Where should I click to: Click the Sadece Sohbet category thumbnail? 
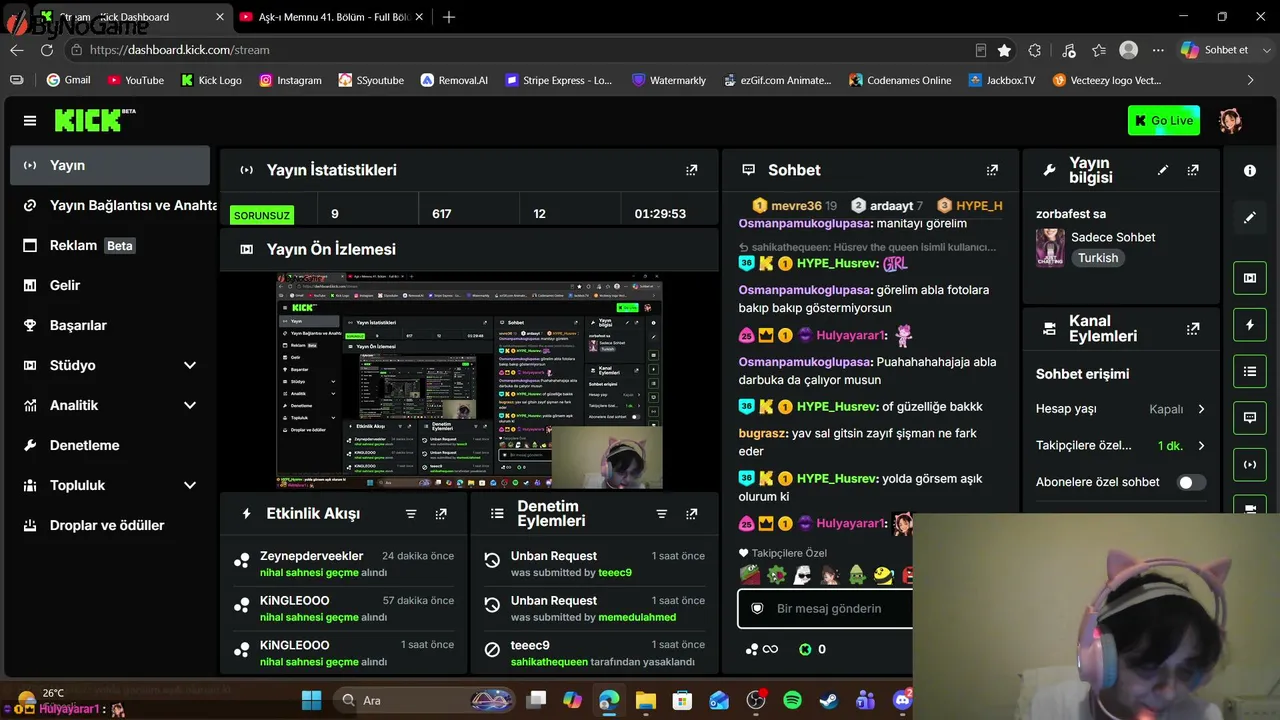coord(1050,247)
